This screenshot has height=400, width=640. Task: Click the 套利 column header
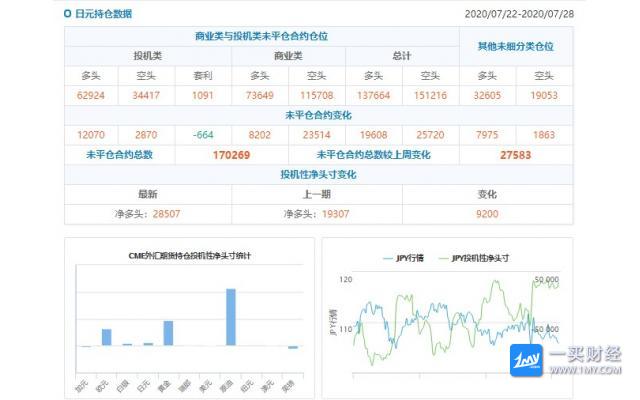click(203, 76)
